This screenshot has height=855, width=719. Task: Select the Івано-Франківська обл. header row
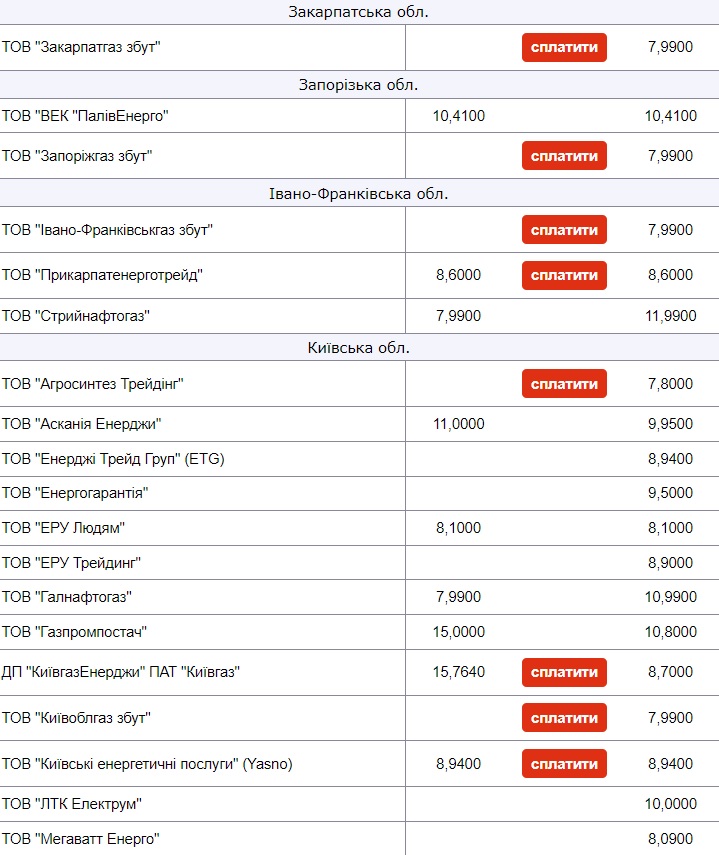(x=359, y=194)
